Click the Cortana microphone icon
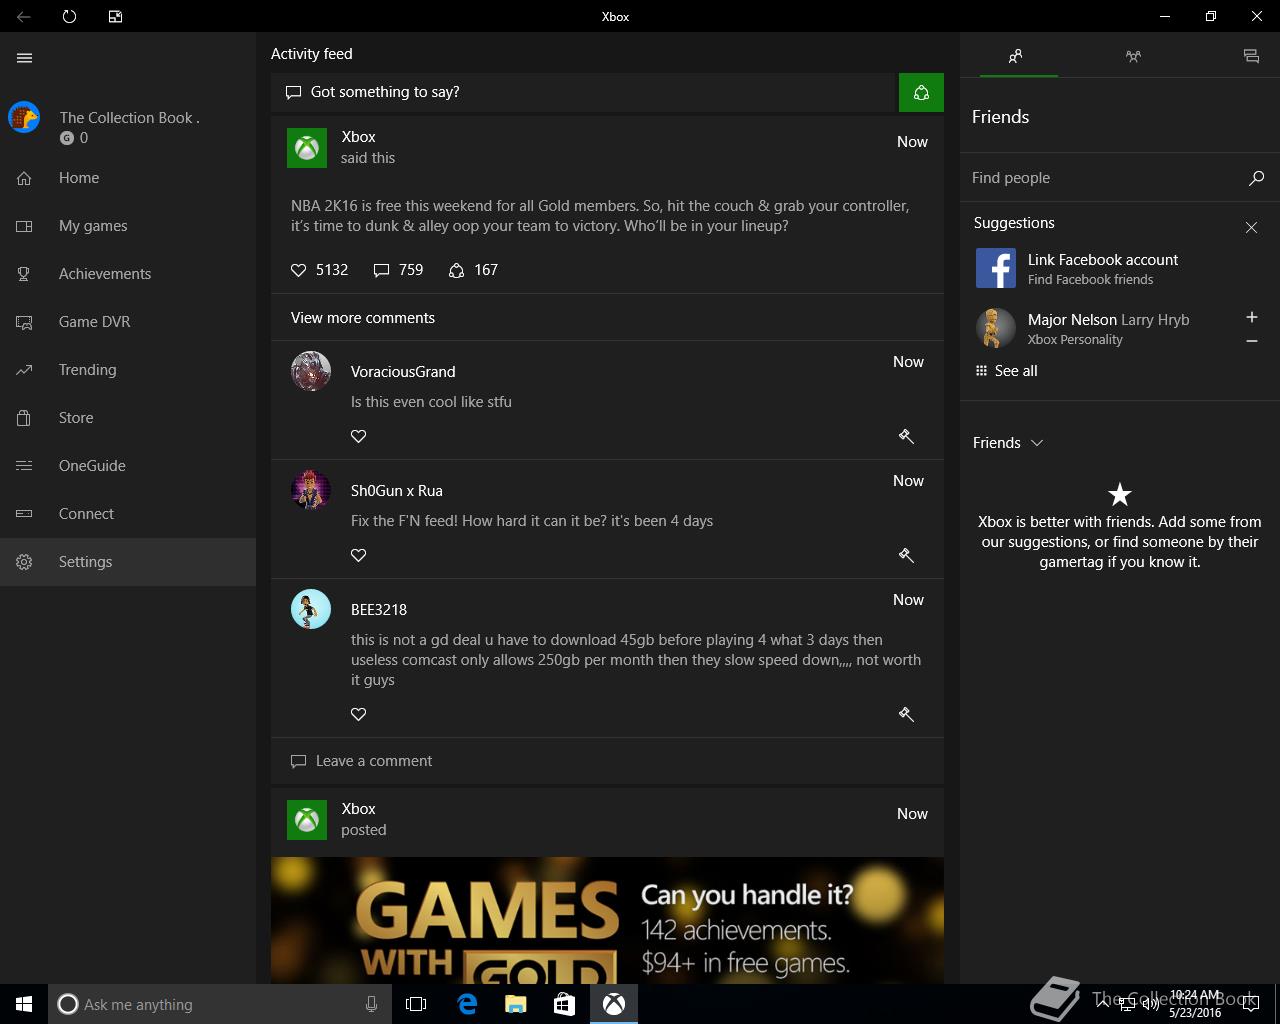Screen dimensions: 1280x1024 [371, 1004]
